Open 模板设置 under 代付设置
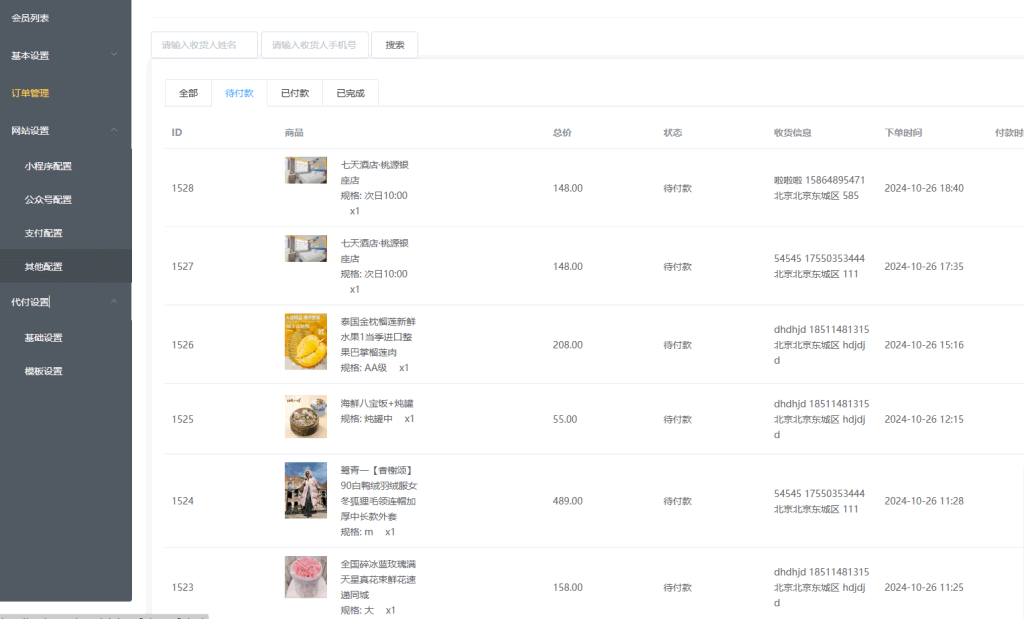Screen dimensions: 1024x619 coord(43,371)
